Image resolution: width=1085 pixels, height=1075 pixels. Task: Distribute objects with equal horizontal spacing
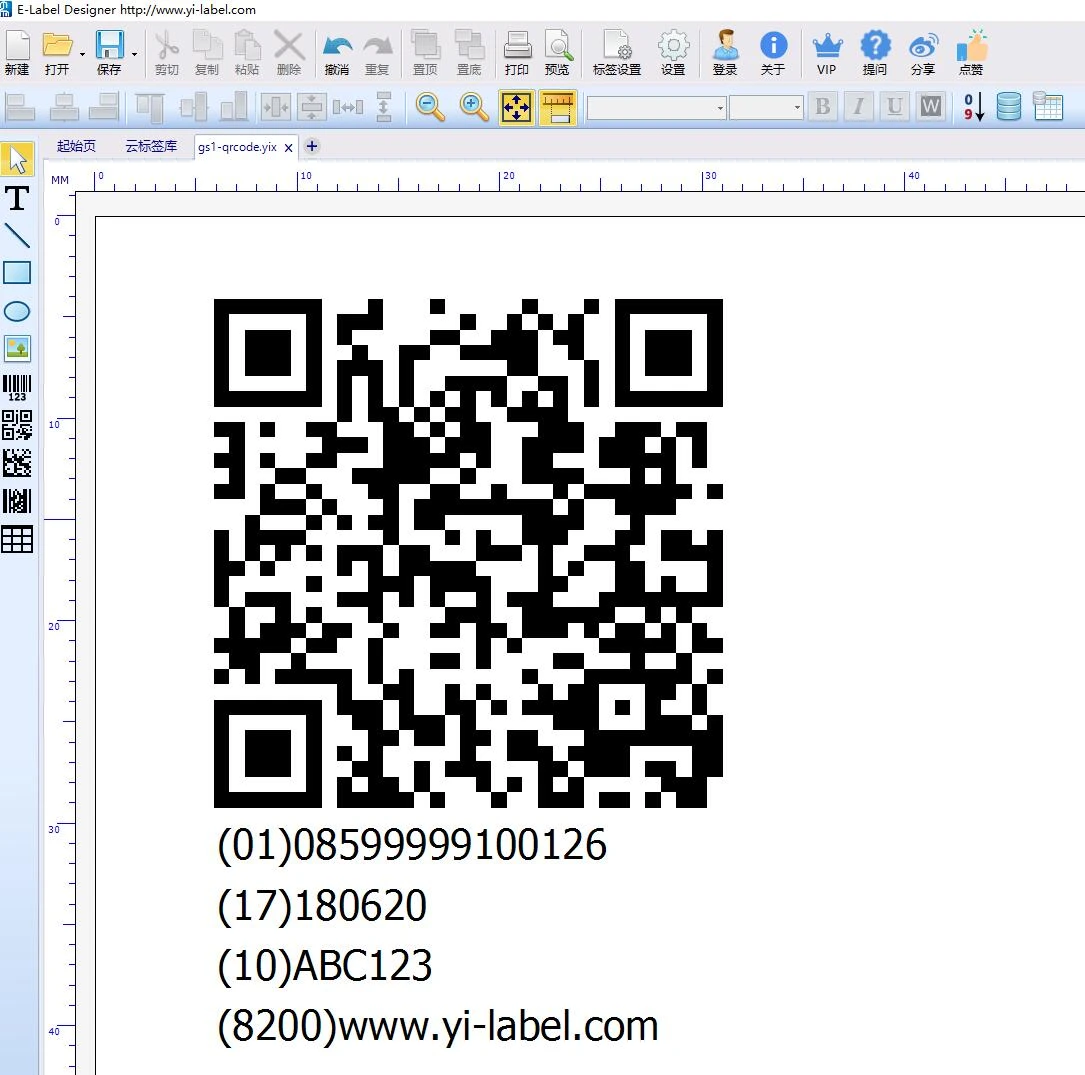click(x=348, y=107)
